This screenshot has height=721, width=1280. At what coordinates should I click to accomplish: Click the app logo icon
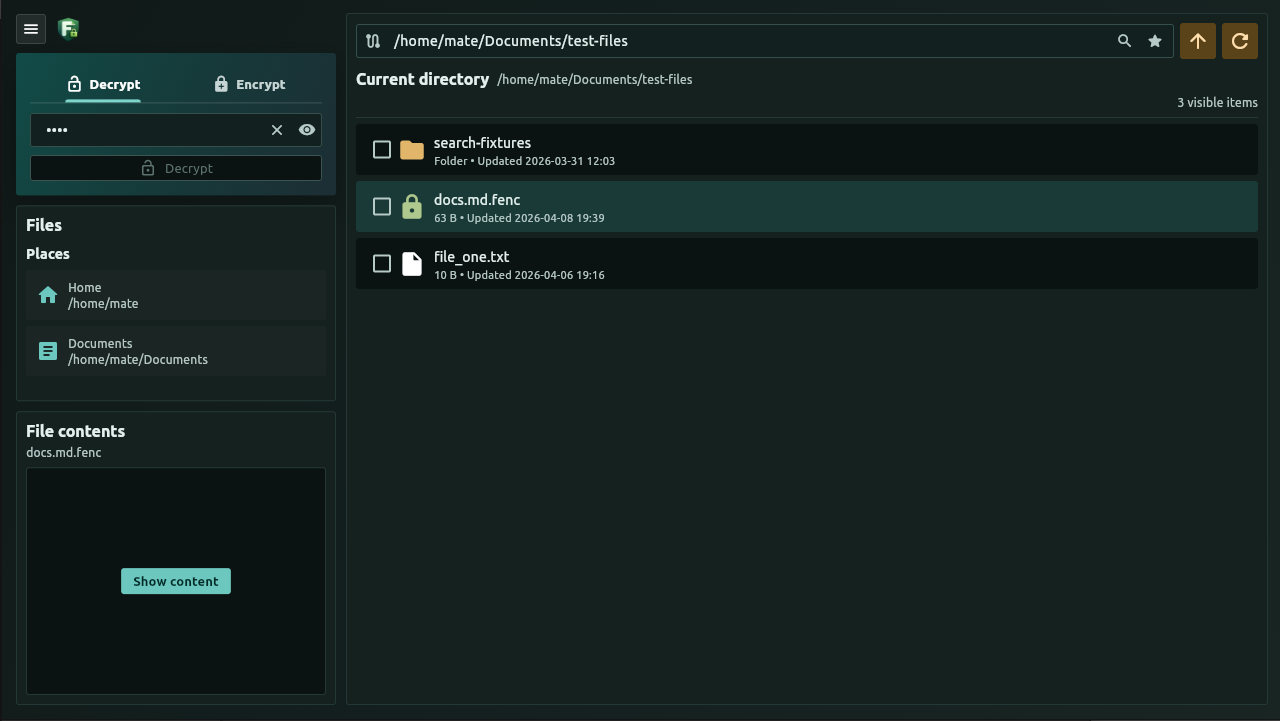pyautogui.click(x=68, y=29)
